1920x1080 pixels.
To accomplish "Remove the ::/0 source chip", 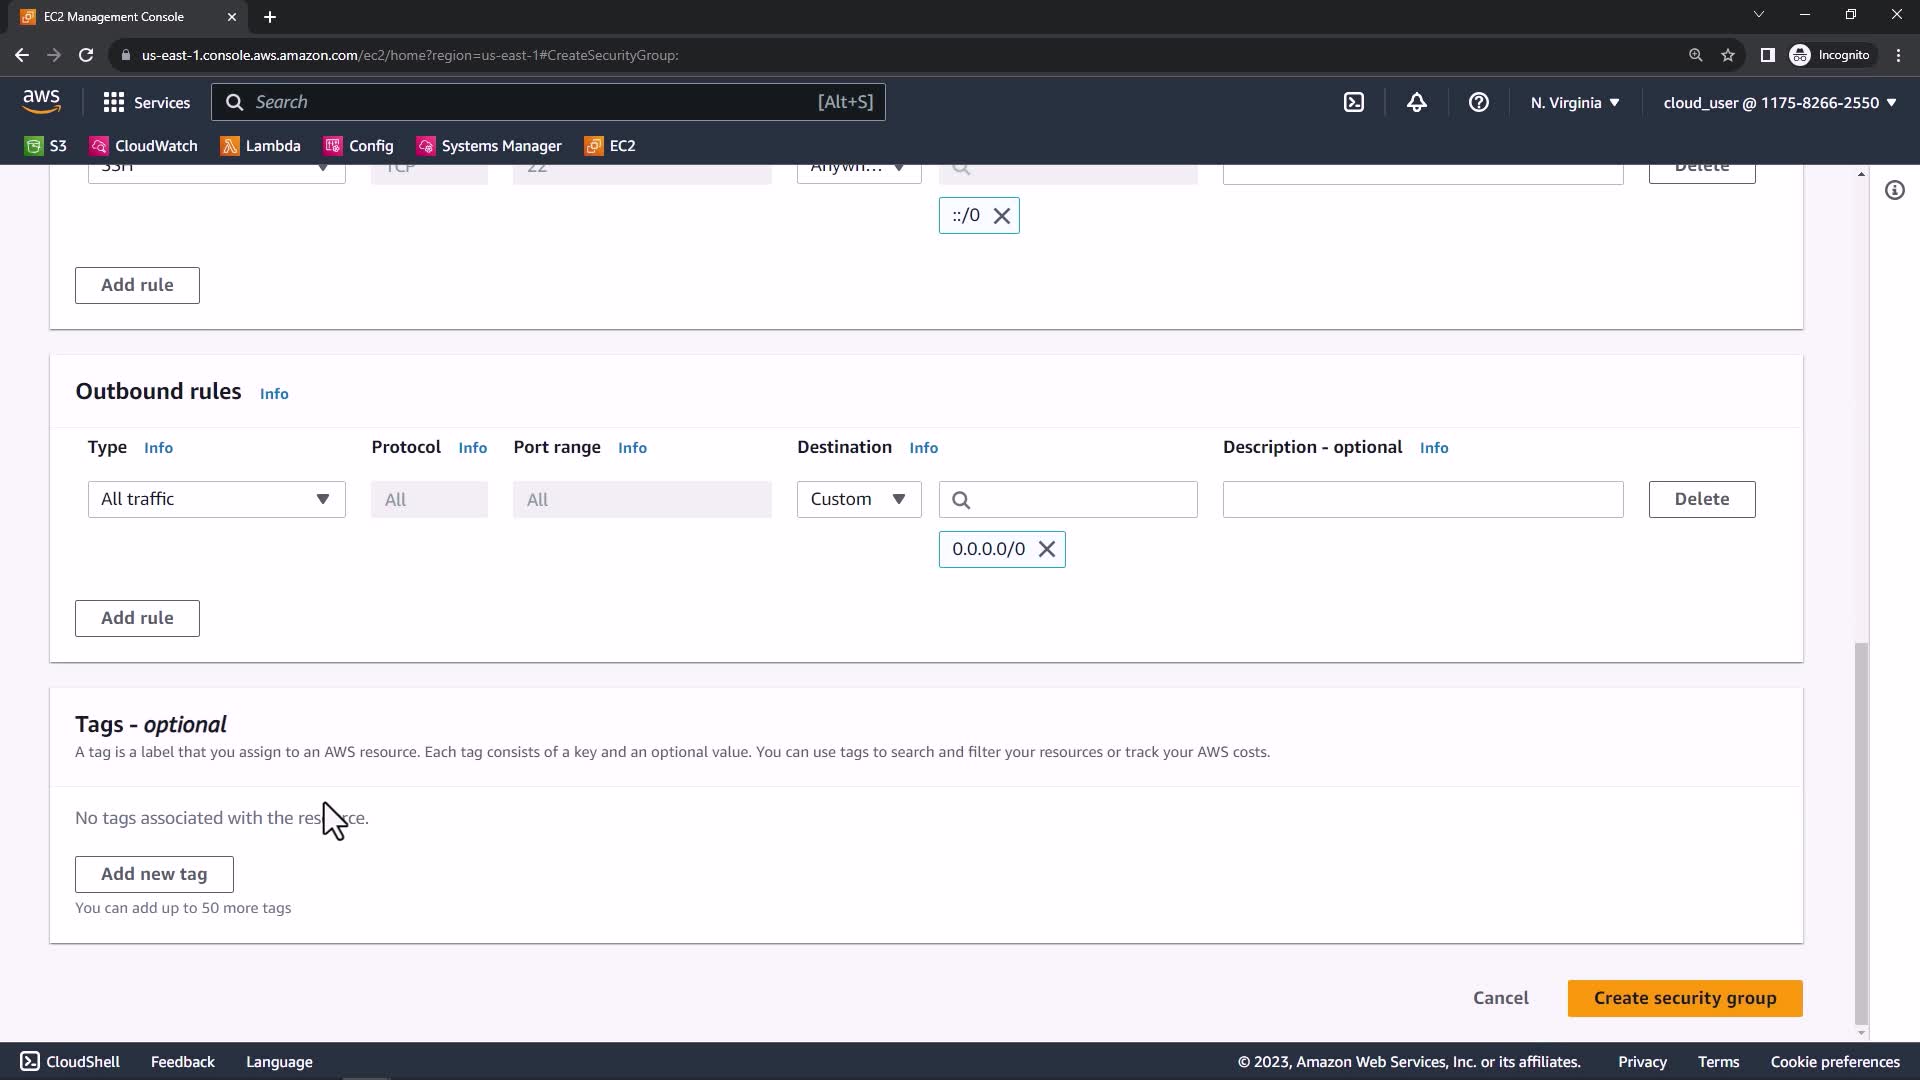I will coord(1001,216).
